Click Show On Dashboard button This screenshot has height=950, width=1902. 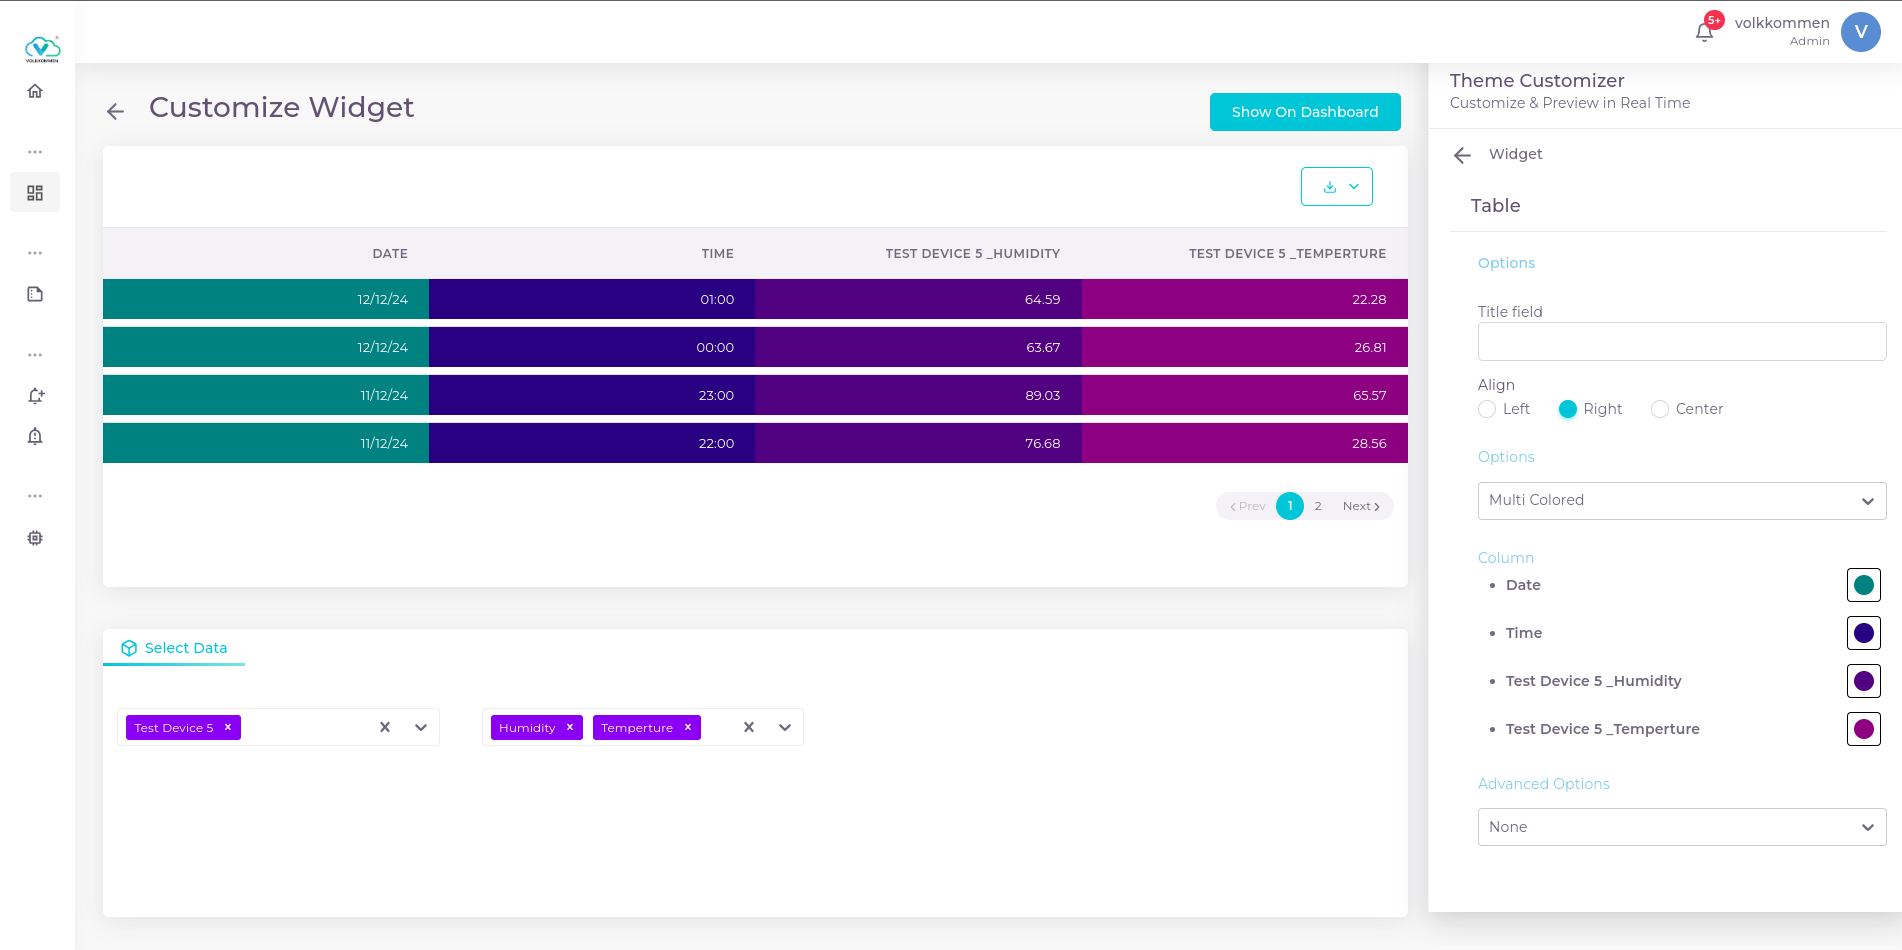point(1304,112)
